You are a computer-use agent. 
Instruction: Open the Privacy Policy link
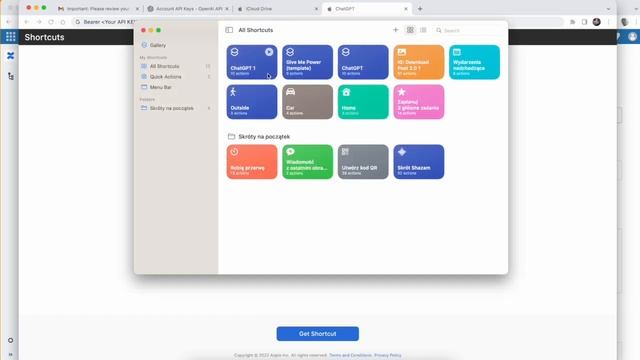pyautogui.click(x=388, y=355)
